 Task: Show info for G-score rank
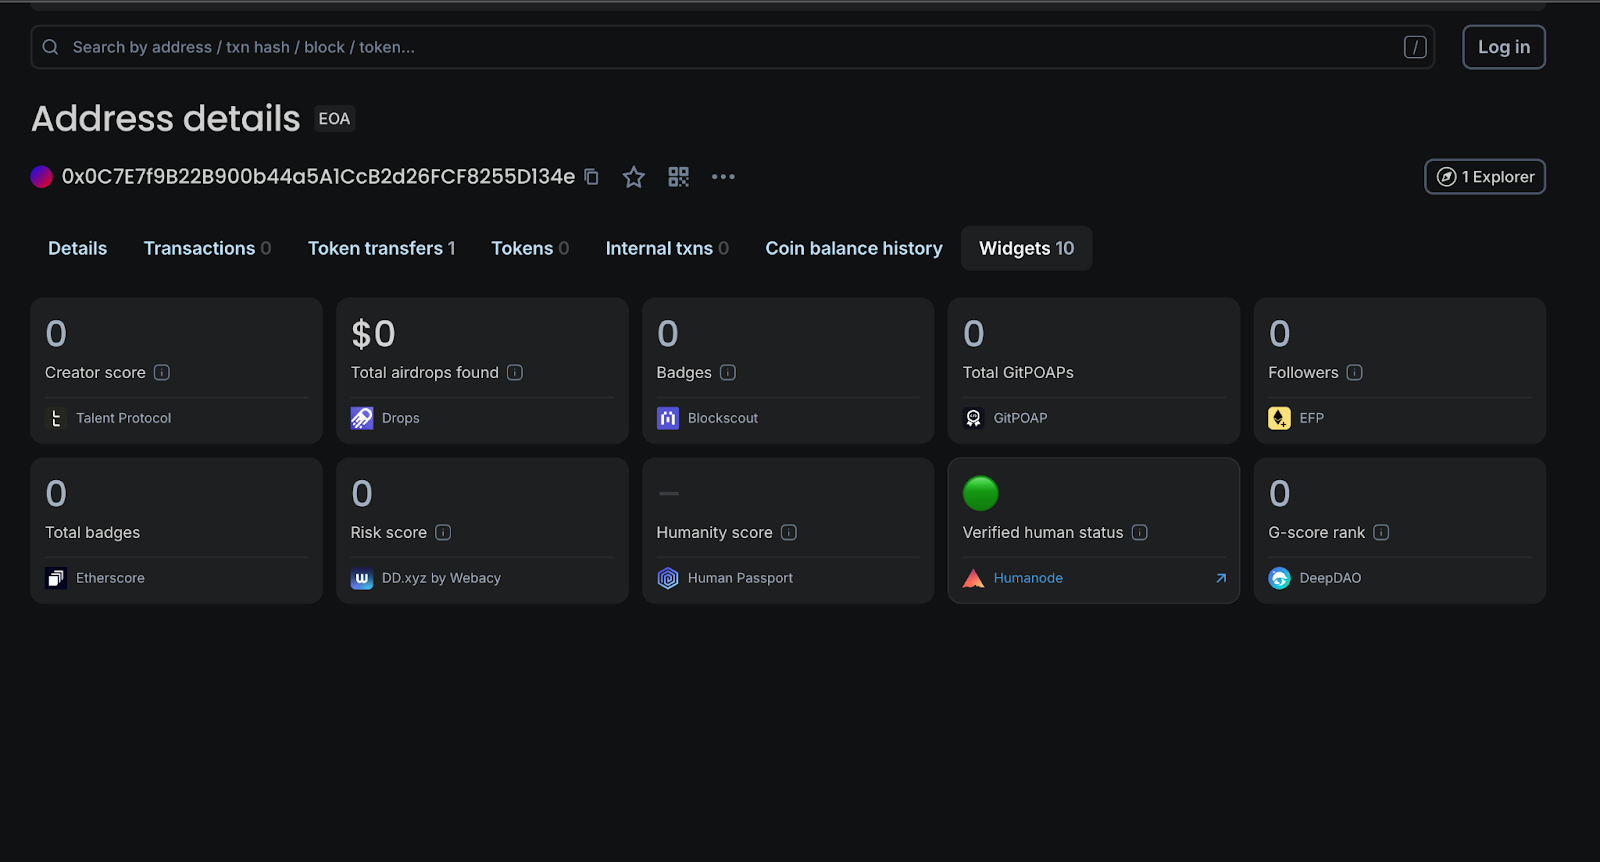1381,532
